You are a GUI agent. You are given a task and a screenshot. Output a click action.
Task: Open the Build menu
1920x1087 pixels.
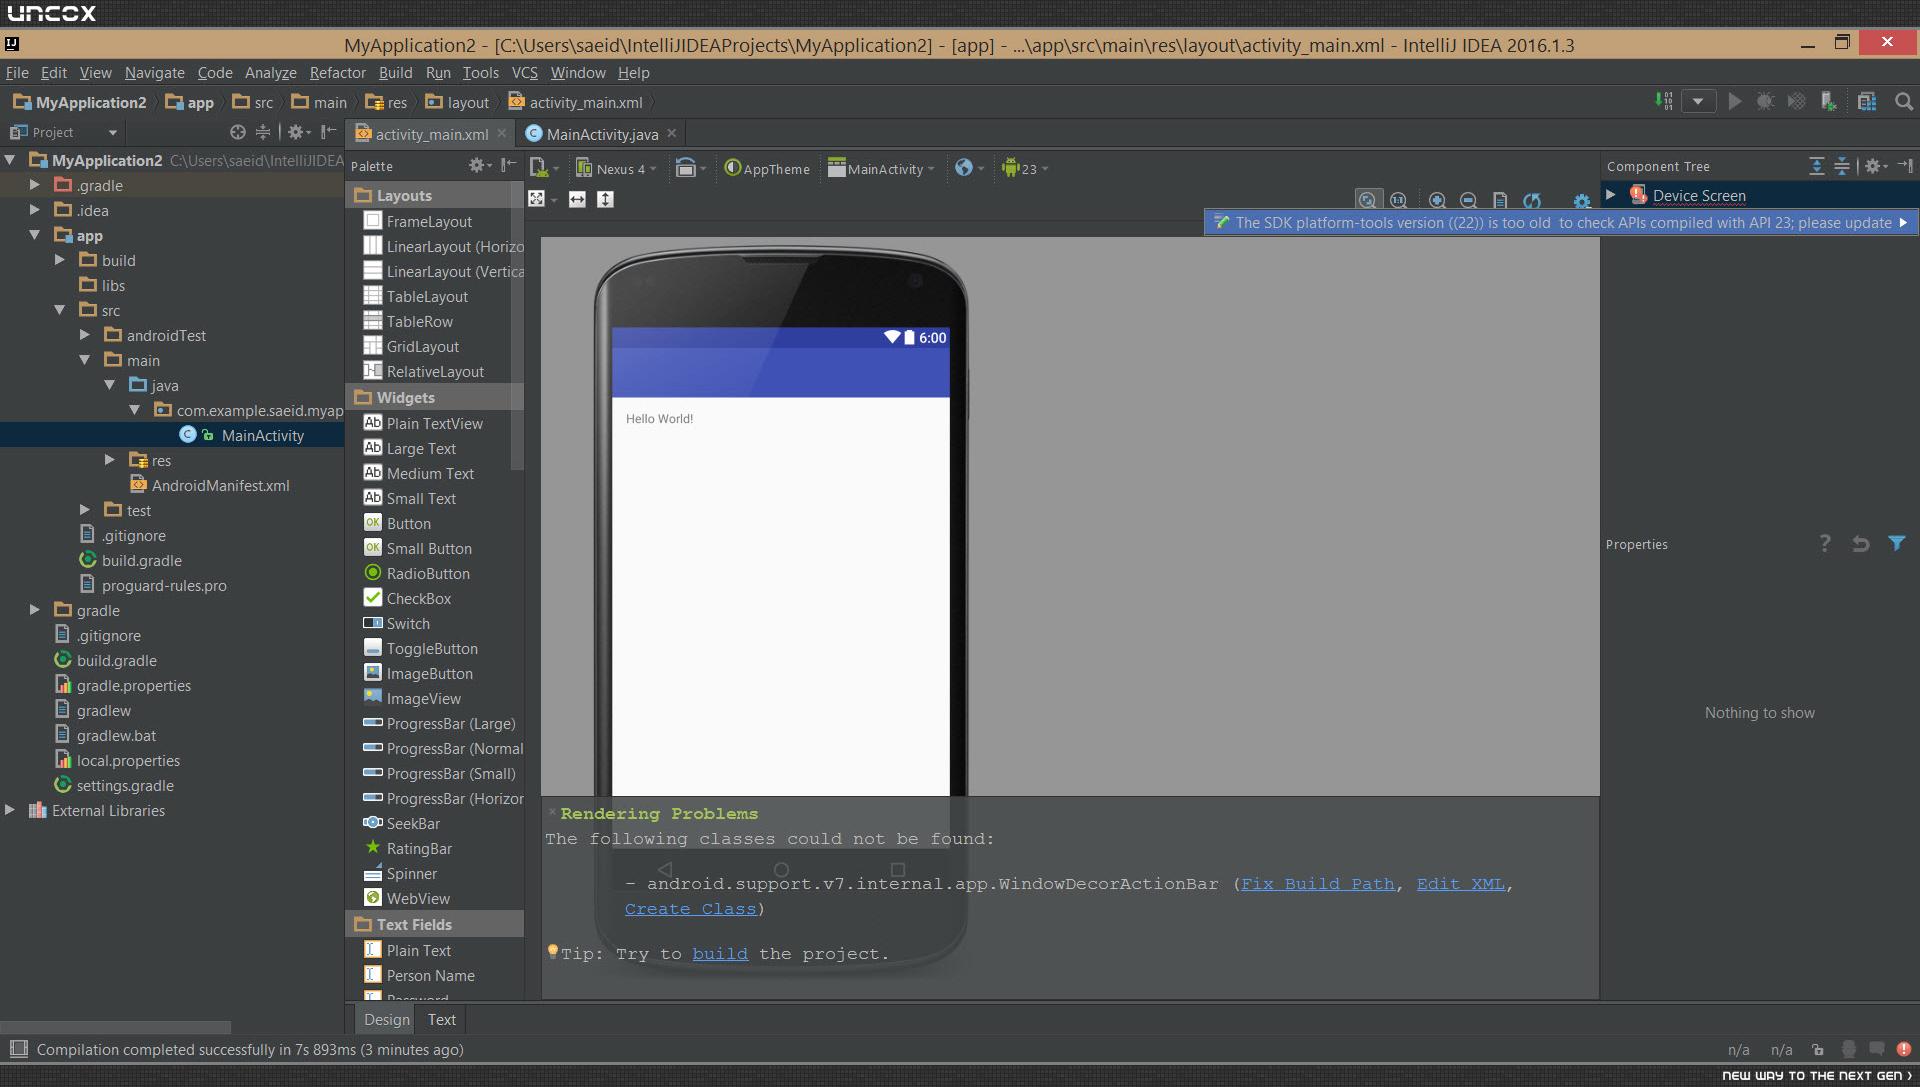(x=395, y=72)
